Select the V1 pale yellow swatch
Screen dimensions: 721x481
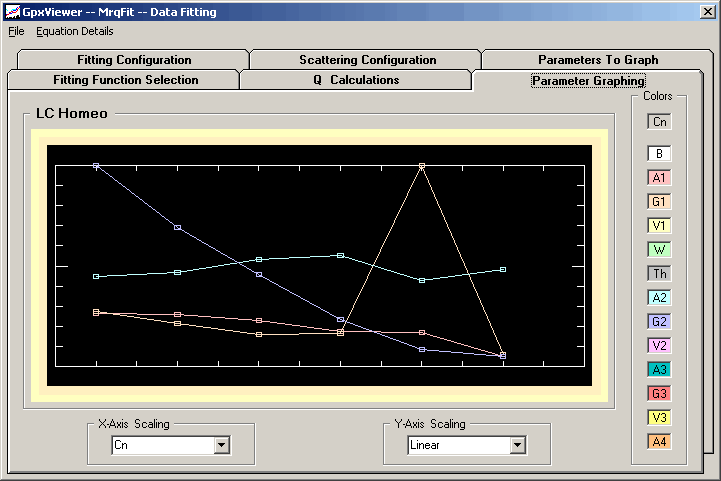click(x=659, y=226)
